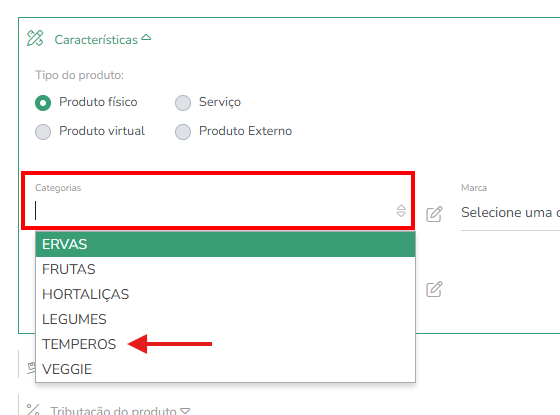
Task: Select the Produto físico radio button
Action: click(x=43, y=103)
